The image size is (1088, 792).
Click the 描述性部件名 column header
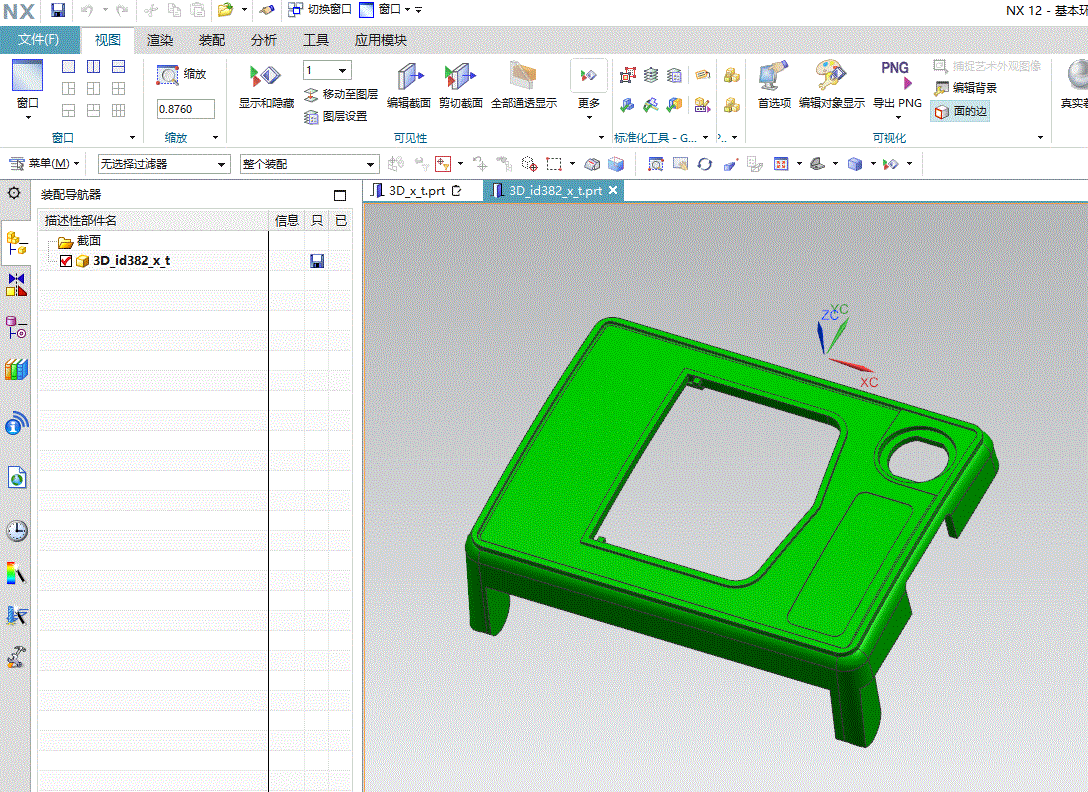pos(153,221)
